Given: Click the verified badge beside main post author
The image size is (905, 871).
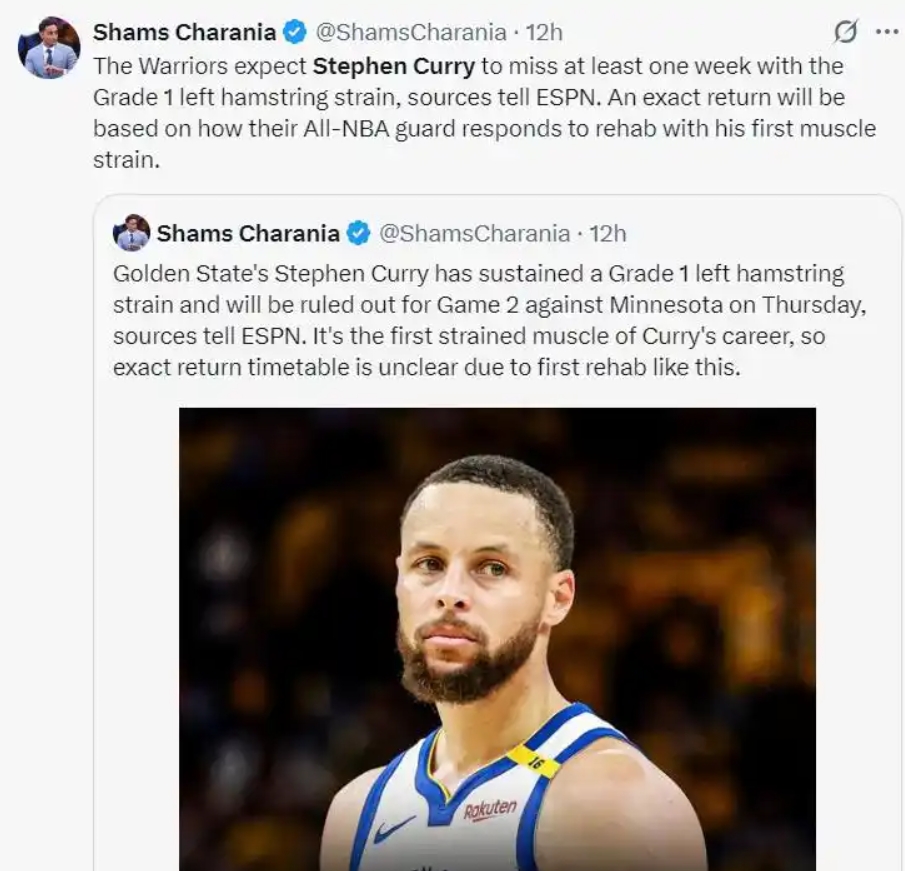Looking at the screenshot, I should 294,32.
